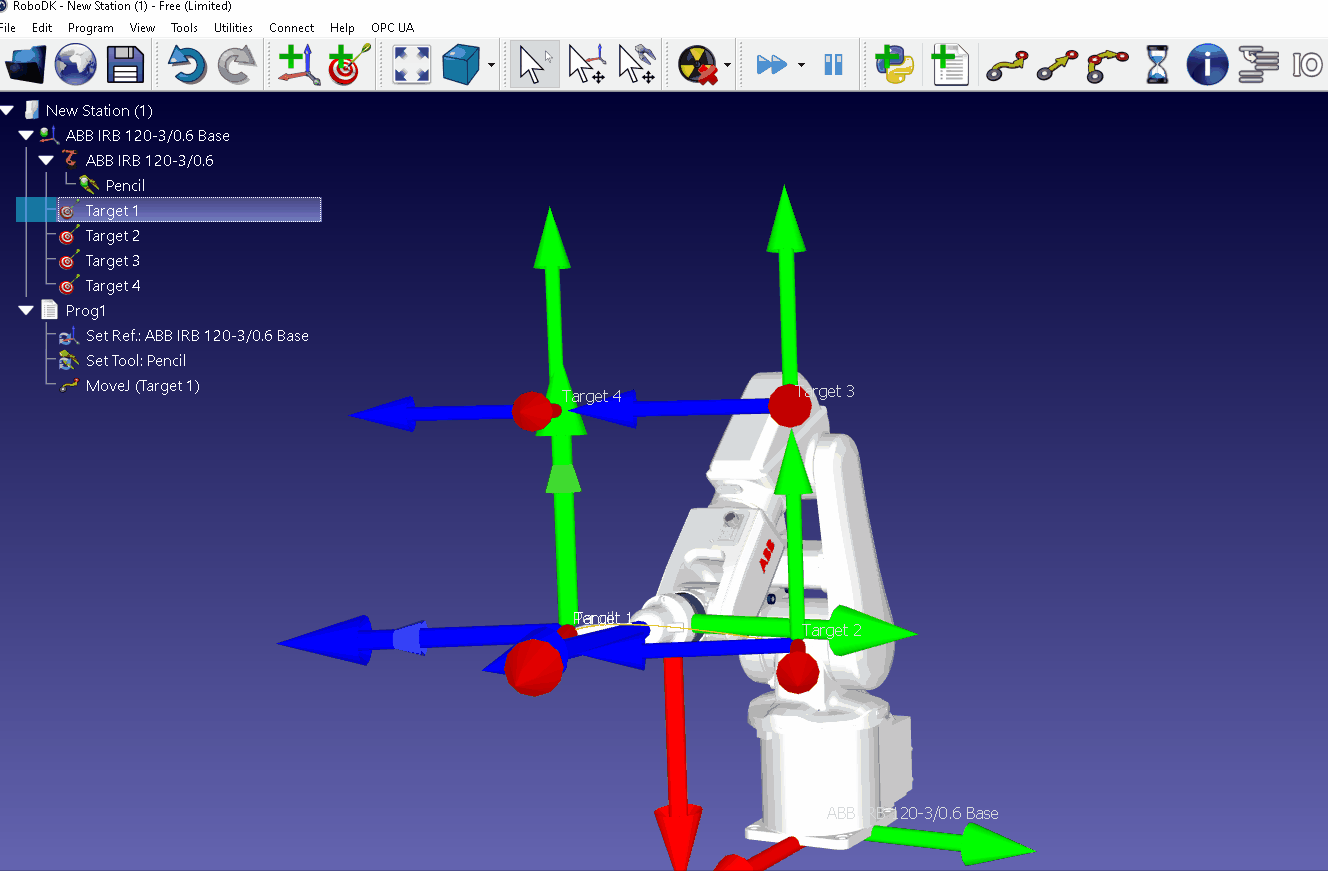Select Target 1 in the tree
Image resolution: width=1328 pixels, height=871 pixels.
(x=112, y=211)
